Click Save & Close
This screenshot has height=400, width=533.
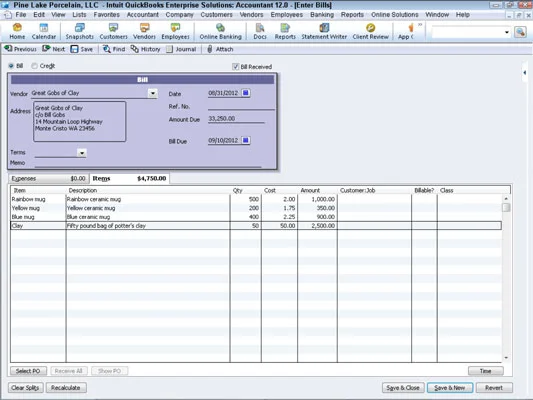[403, 387]
